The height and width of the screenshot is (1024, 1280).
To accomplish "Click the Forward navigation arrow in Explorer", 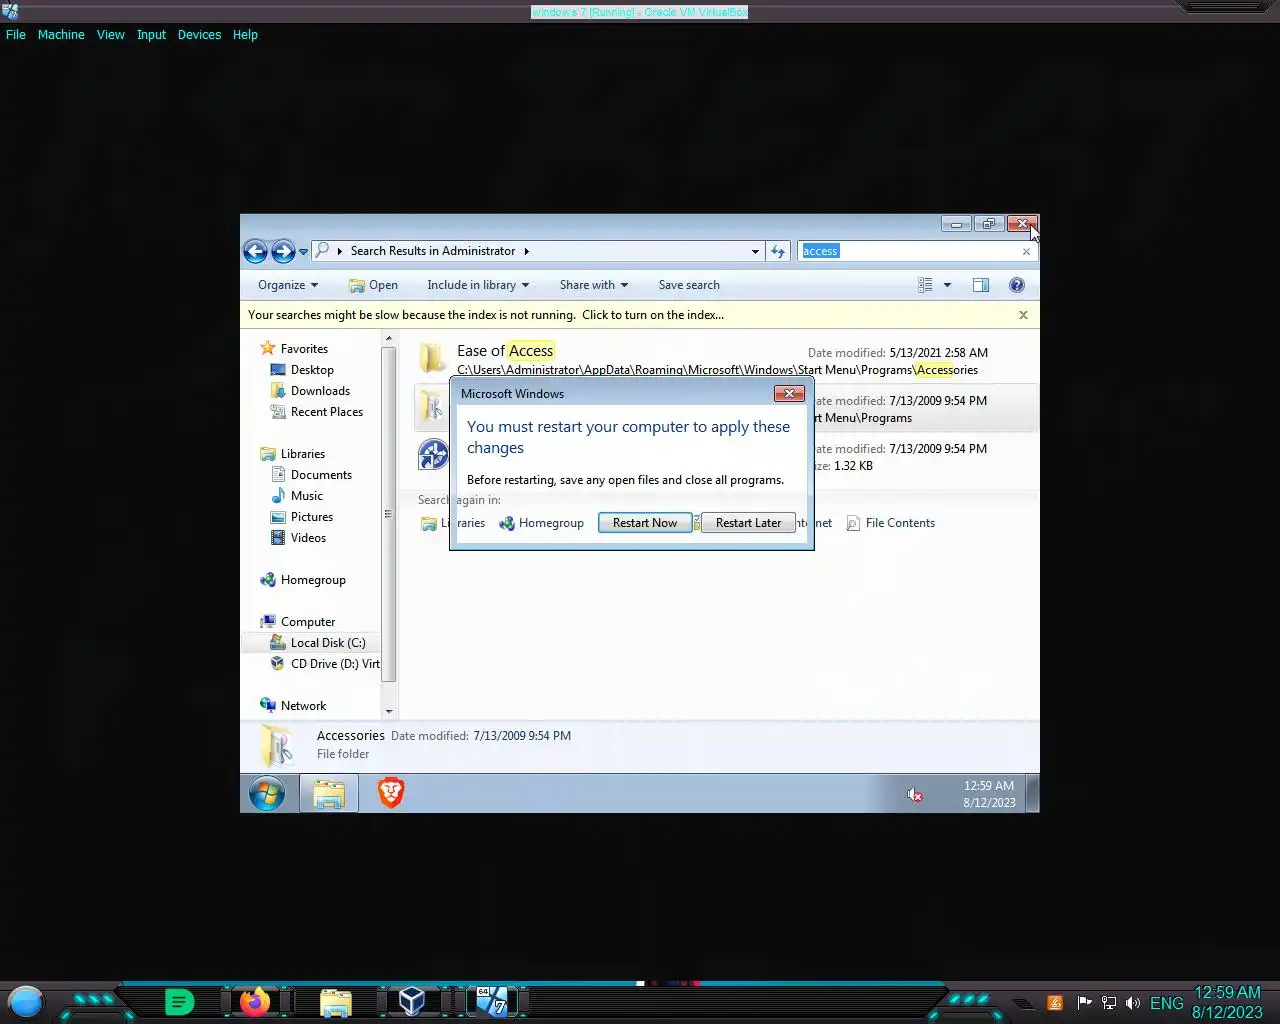I will [x=283, y=251].
